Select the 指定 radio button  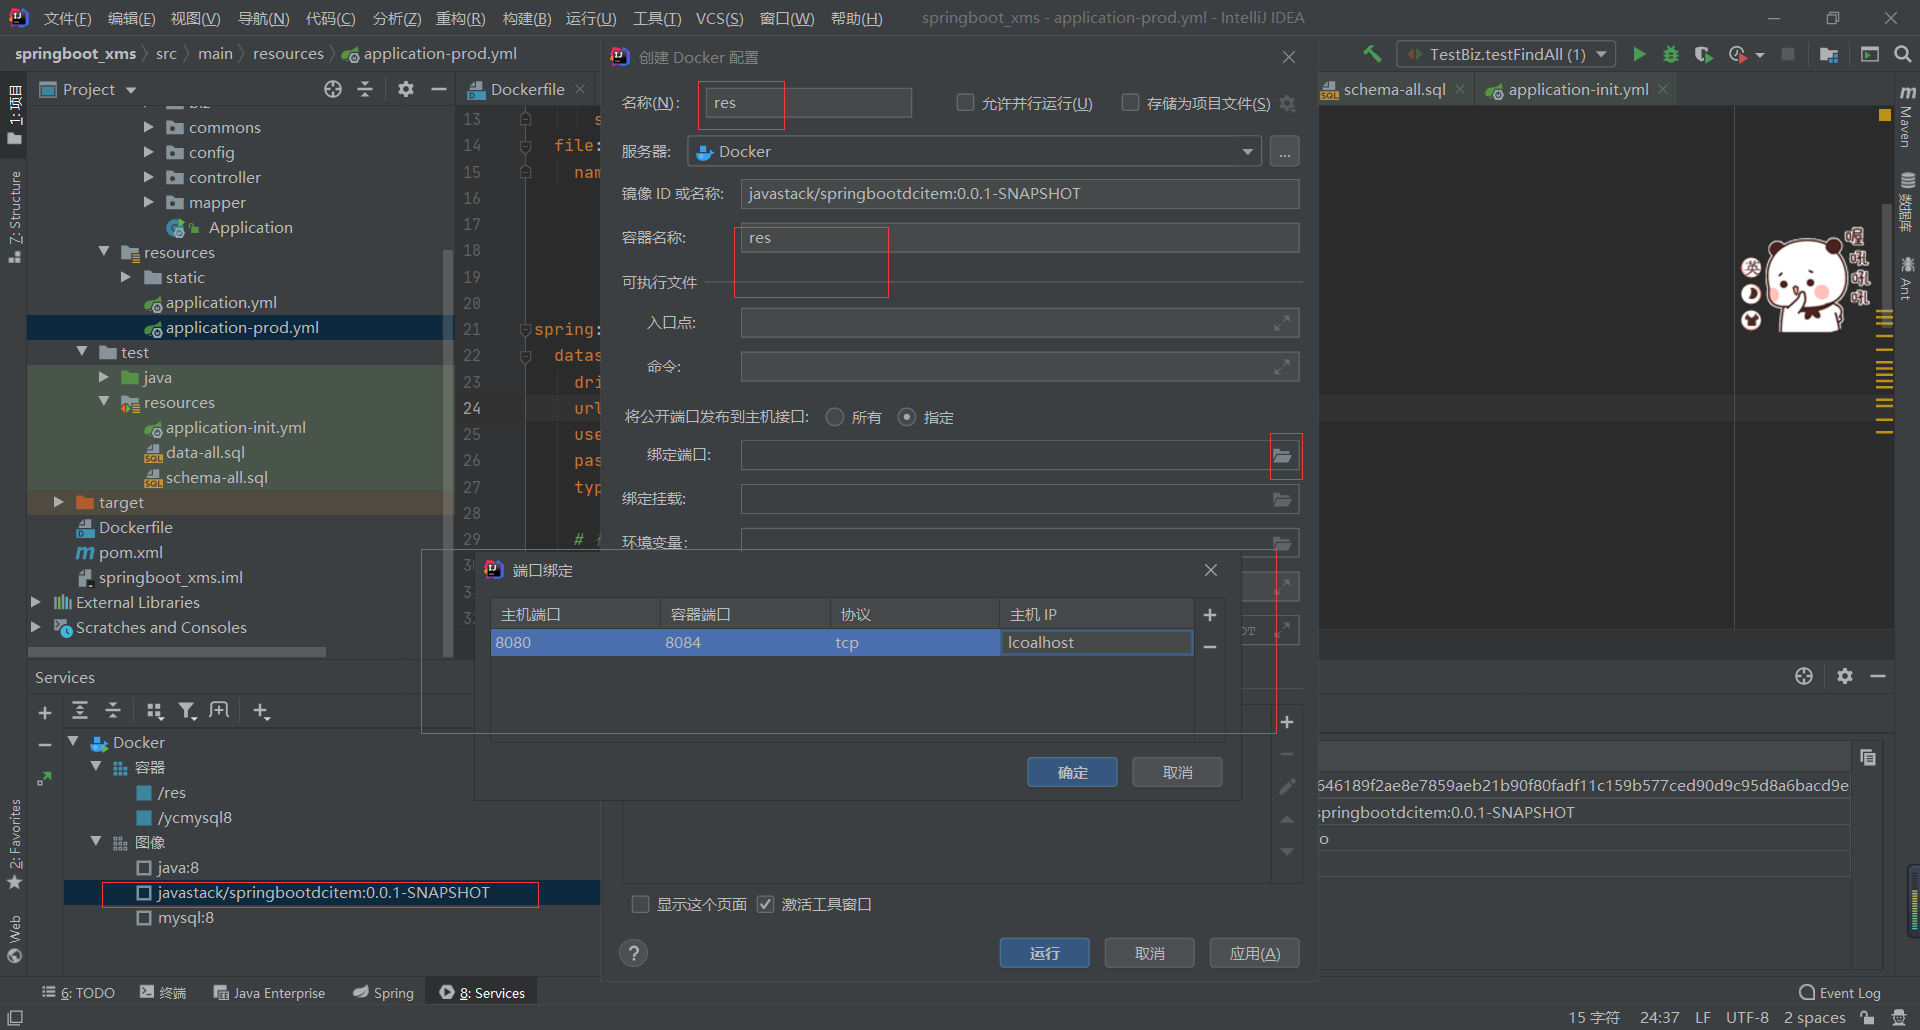pyautogui.click(x=907, y=417)
